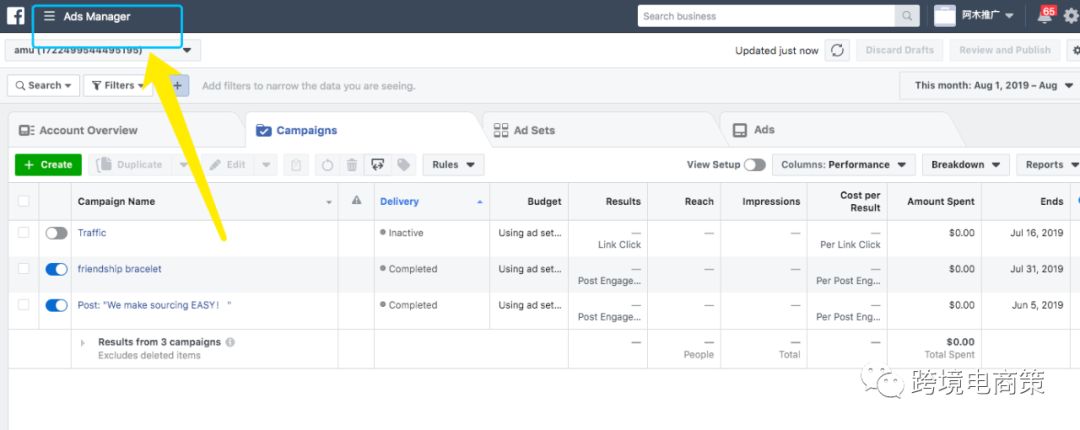Click info icon beside Results from 3 campaigns
Viewport: 1080px width, 430px height.
(230, 342)
